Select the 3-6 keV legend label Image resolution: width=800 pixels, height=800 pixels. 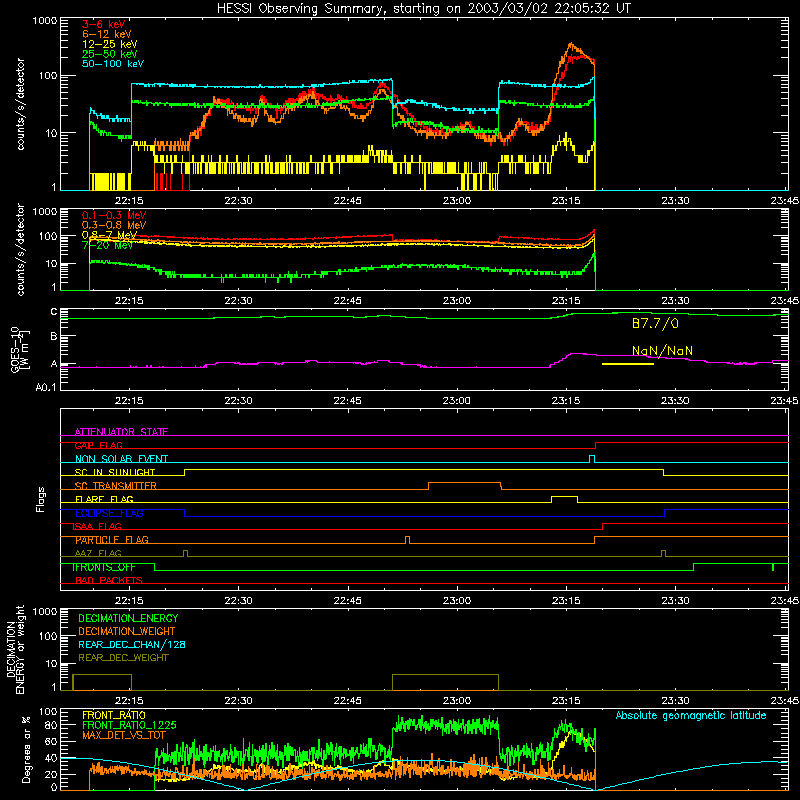[104, 24]
